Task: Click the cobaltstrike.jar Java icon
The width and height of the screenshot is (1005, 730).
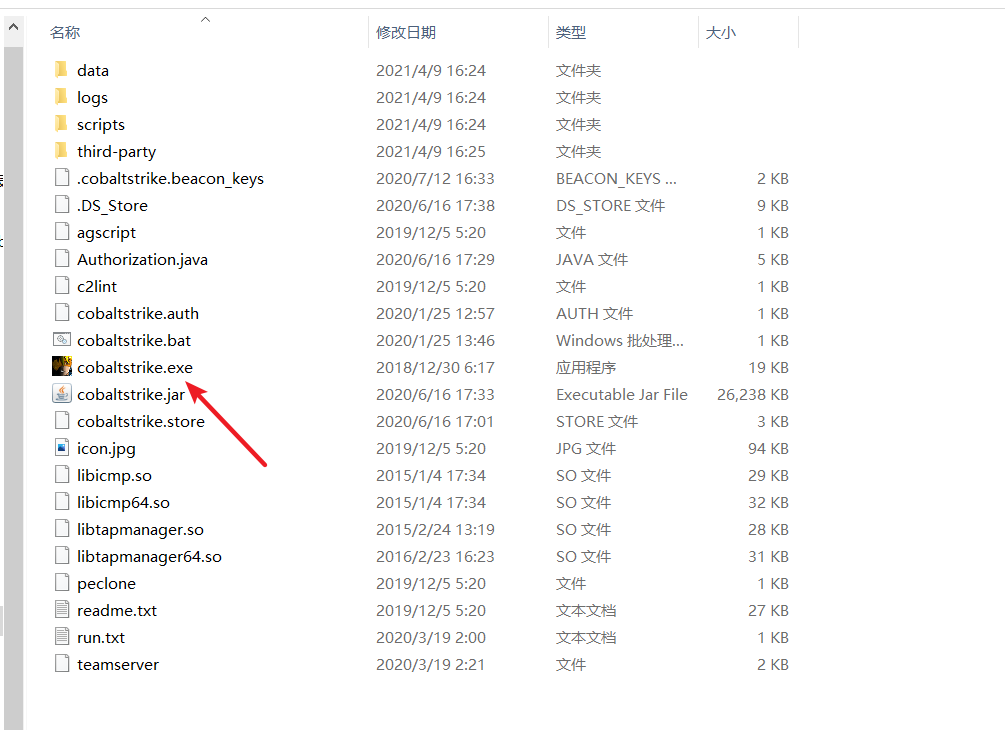Action: coord(62,394)
